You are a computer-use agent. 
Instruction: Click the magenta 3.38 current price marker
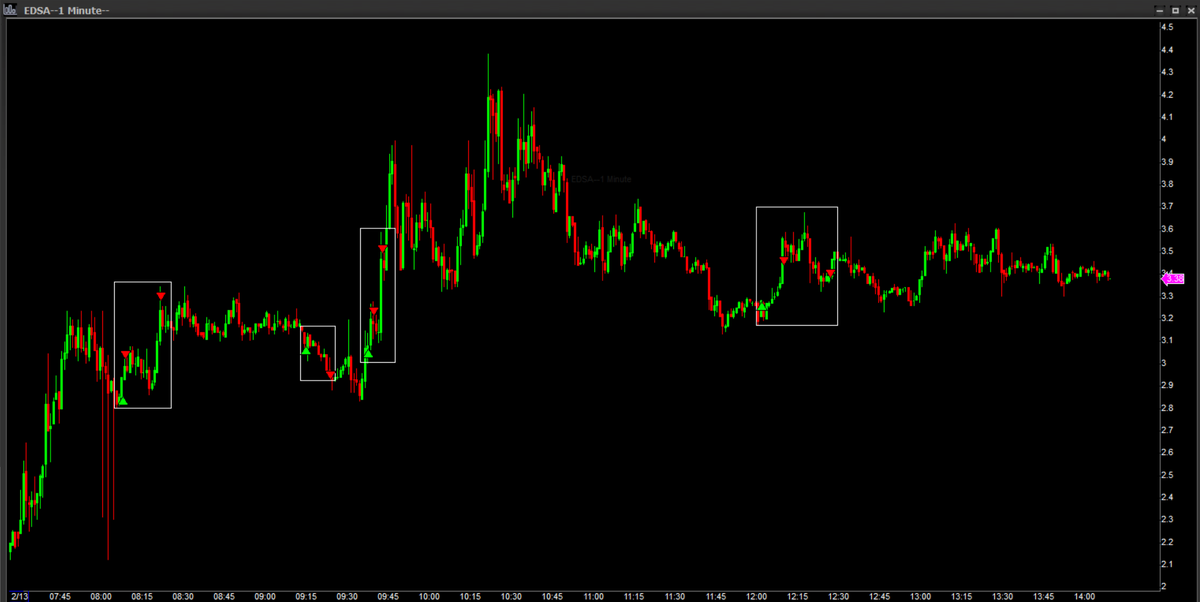[x=1171, y=279]
